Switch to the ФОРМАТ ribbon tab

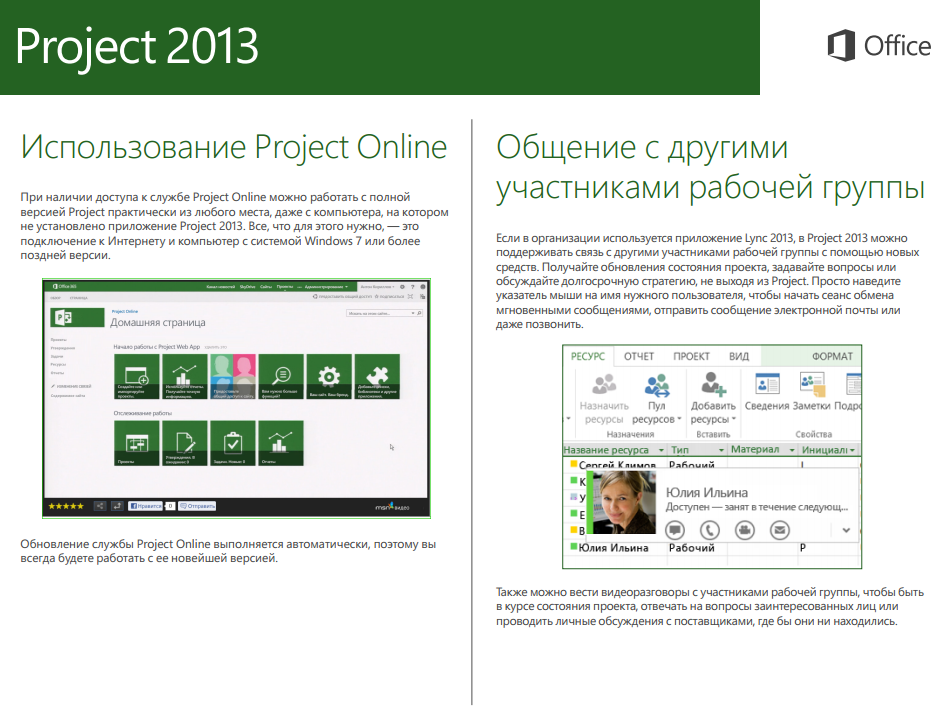click(x=832, y=356)
